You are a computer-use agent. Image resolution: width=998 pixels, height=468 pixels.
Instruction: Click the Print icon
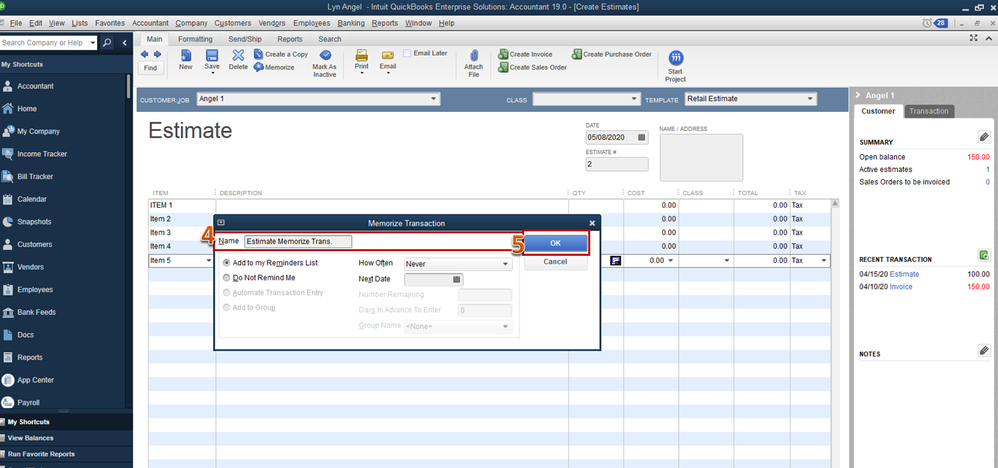pyautogui.click(x=362, y=55)
